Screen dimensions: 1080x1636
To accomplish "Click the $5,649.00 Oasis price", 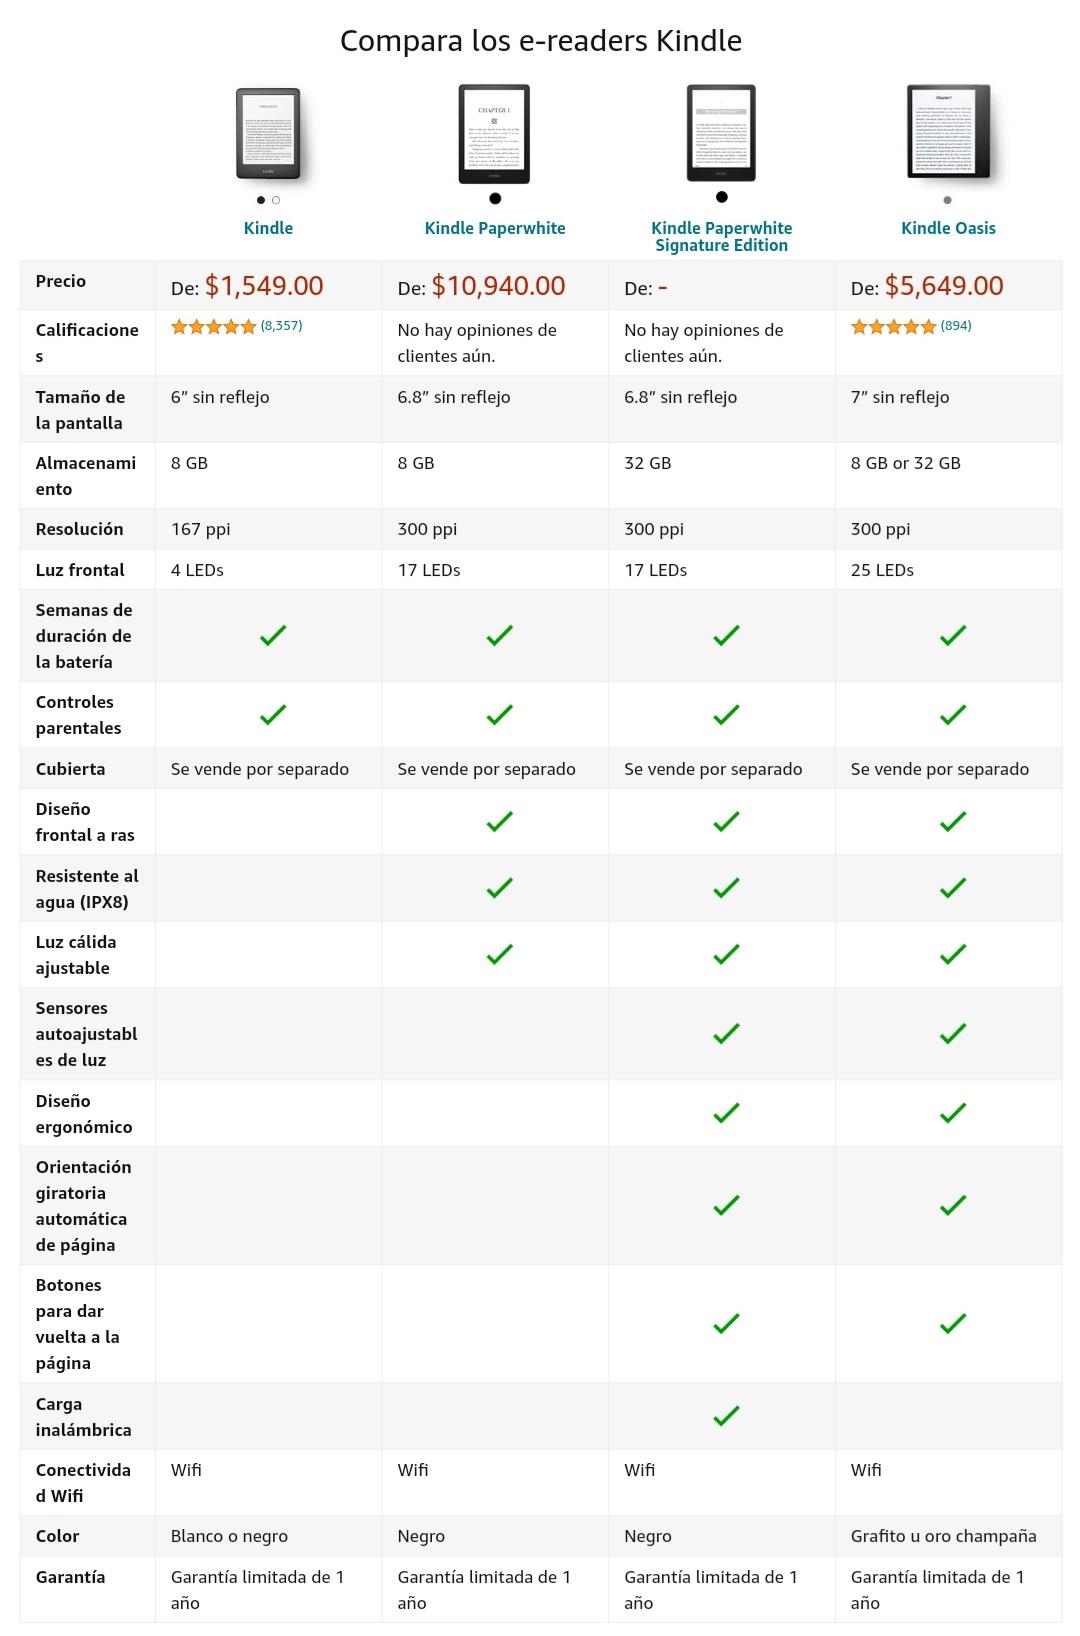I will [x=944, y=286].
